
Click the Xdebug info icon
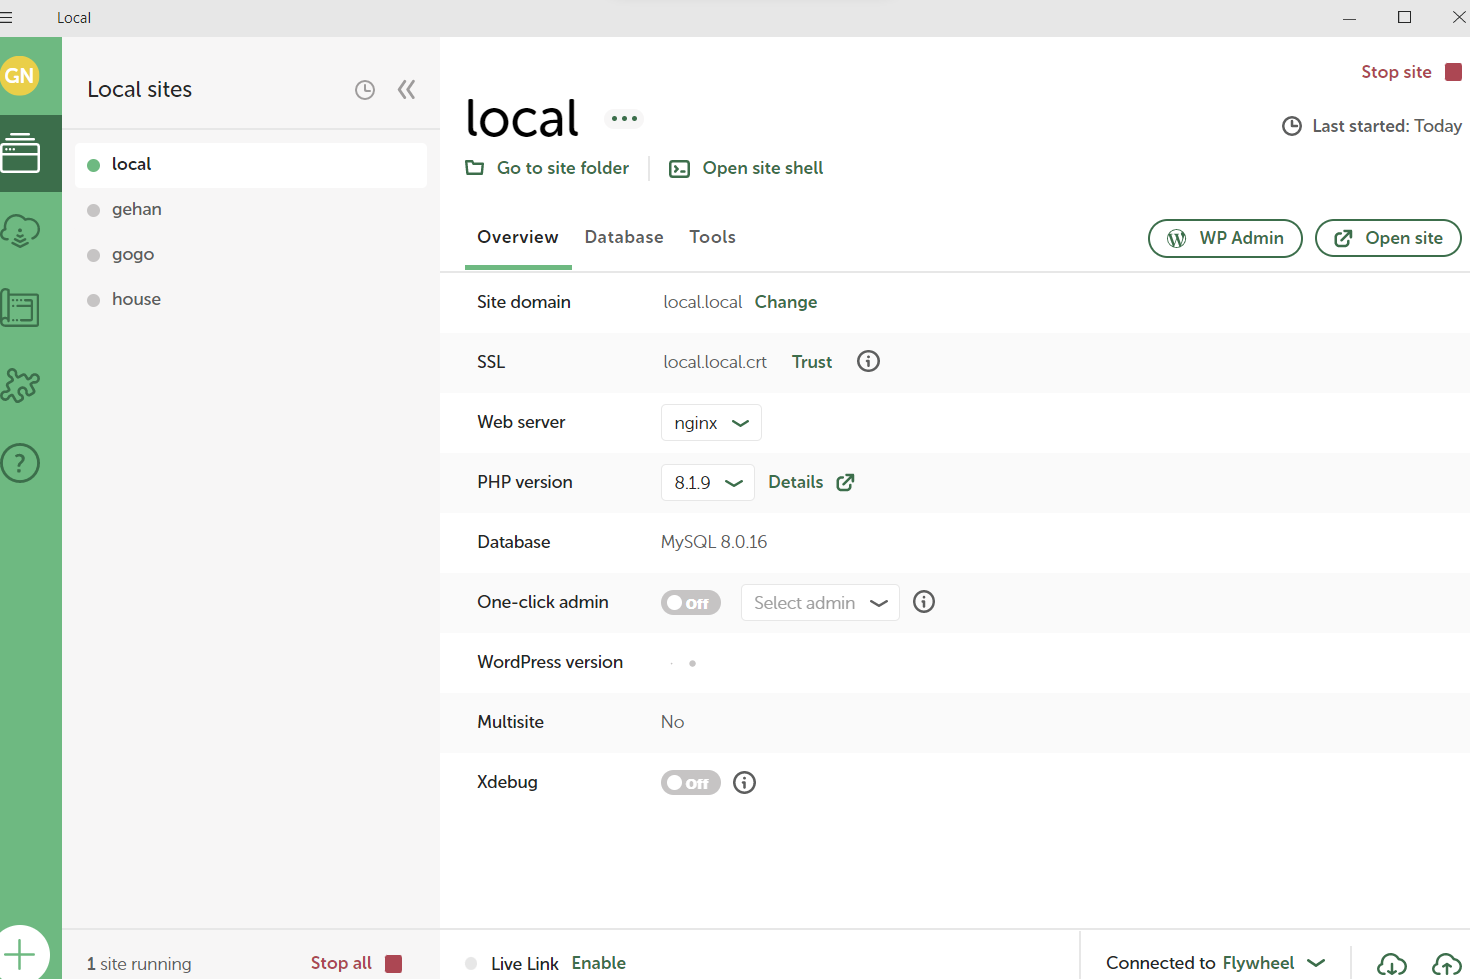click(744, 782)
